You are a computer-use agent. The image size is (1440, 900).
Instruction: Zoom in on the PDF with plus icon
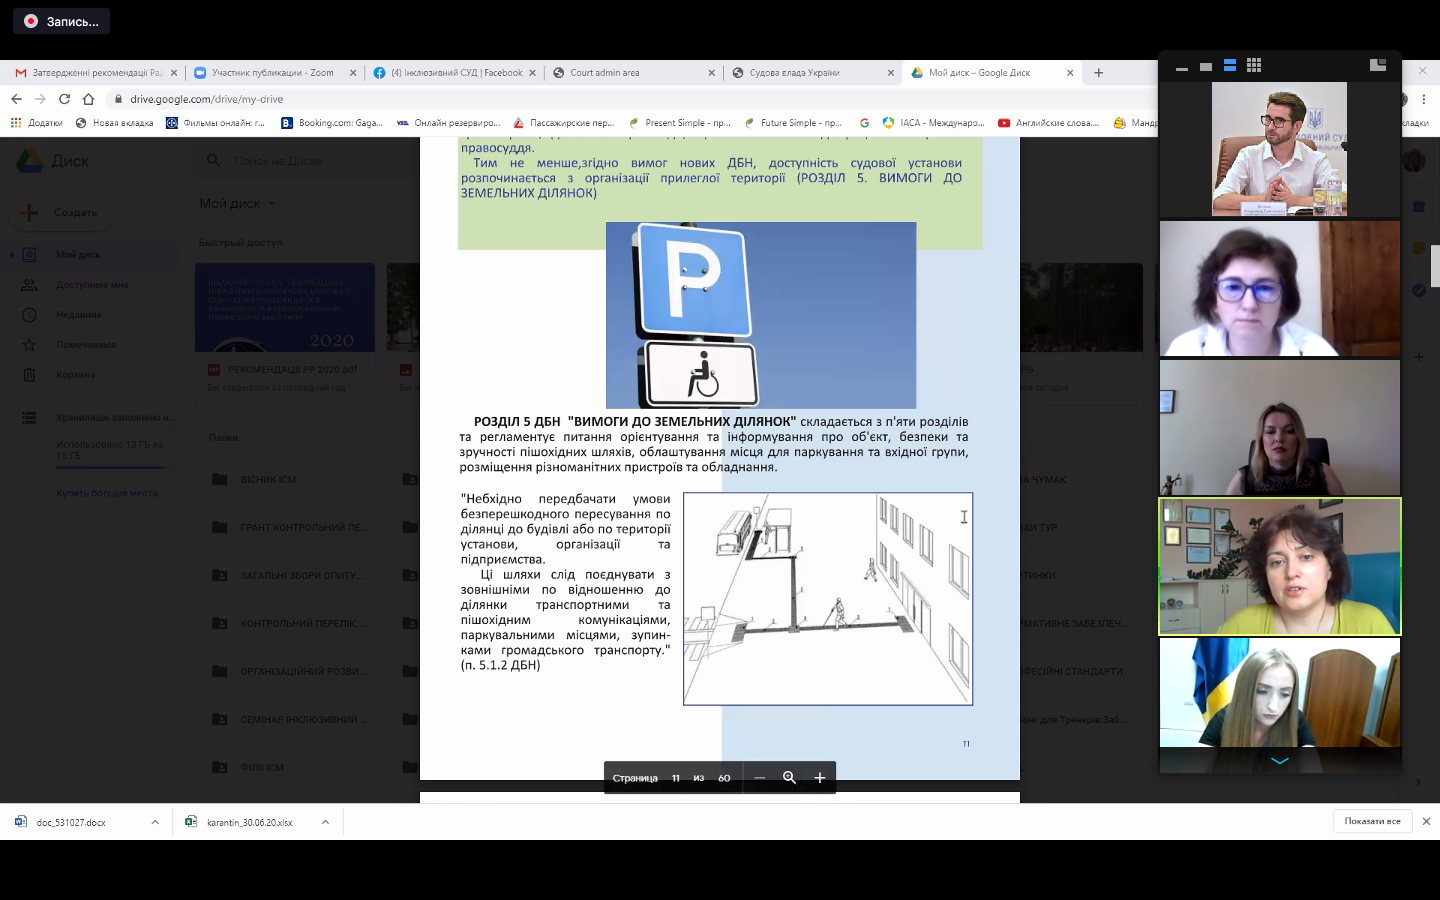[x=819, y=778]
